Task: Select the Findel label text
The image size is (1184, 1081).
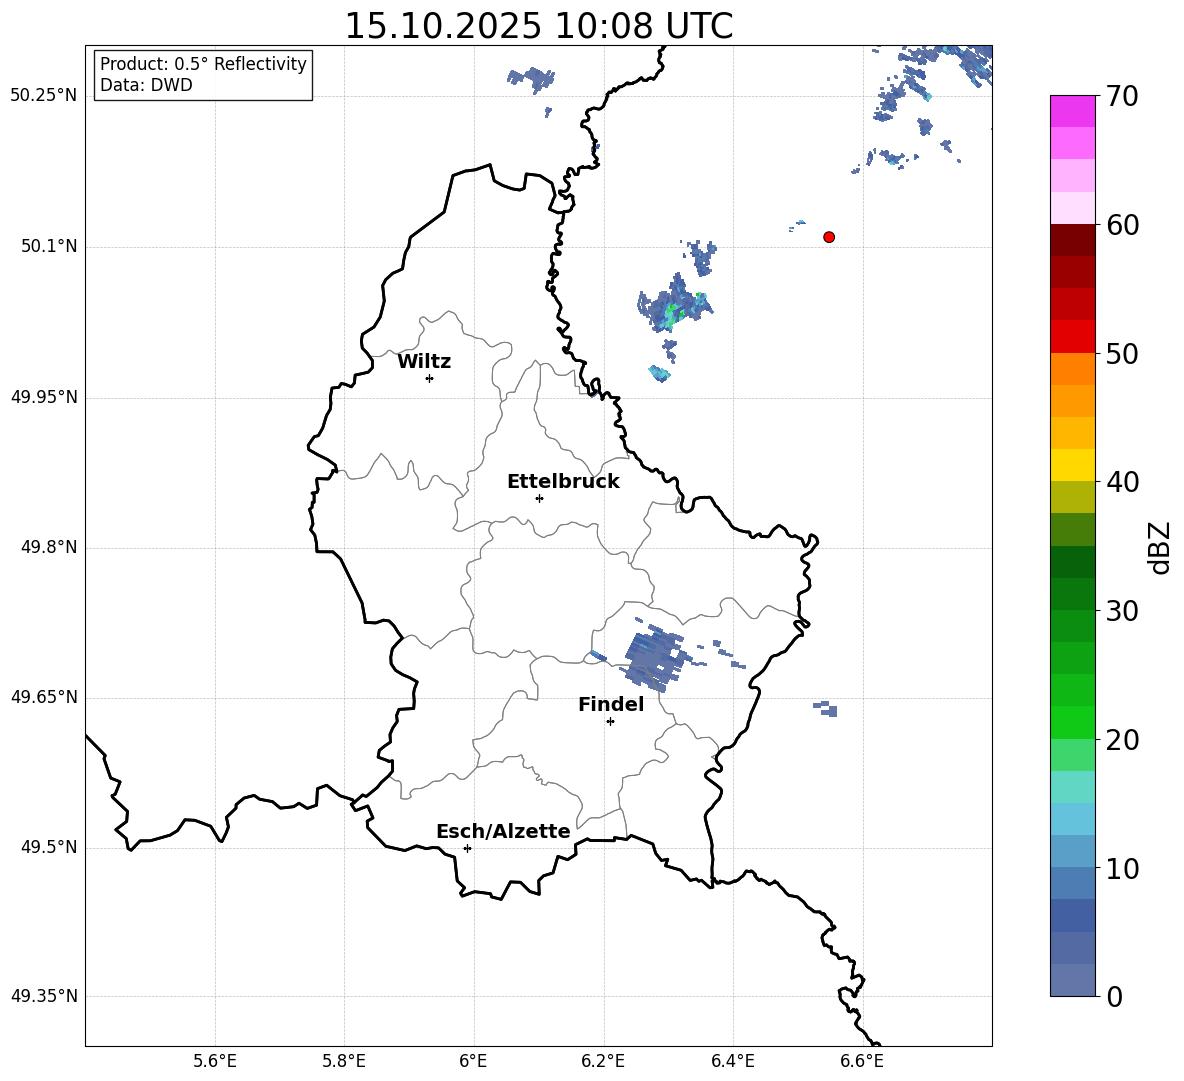Action: pos(611,704)
